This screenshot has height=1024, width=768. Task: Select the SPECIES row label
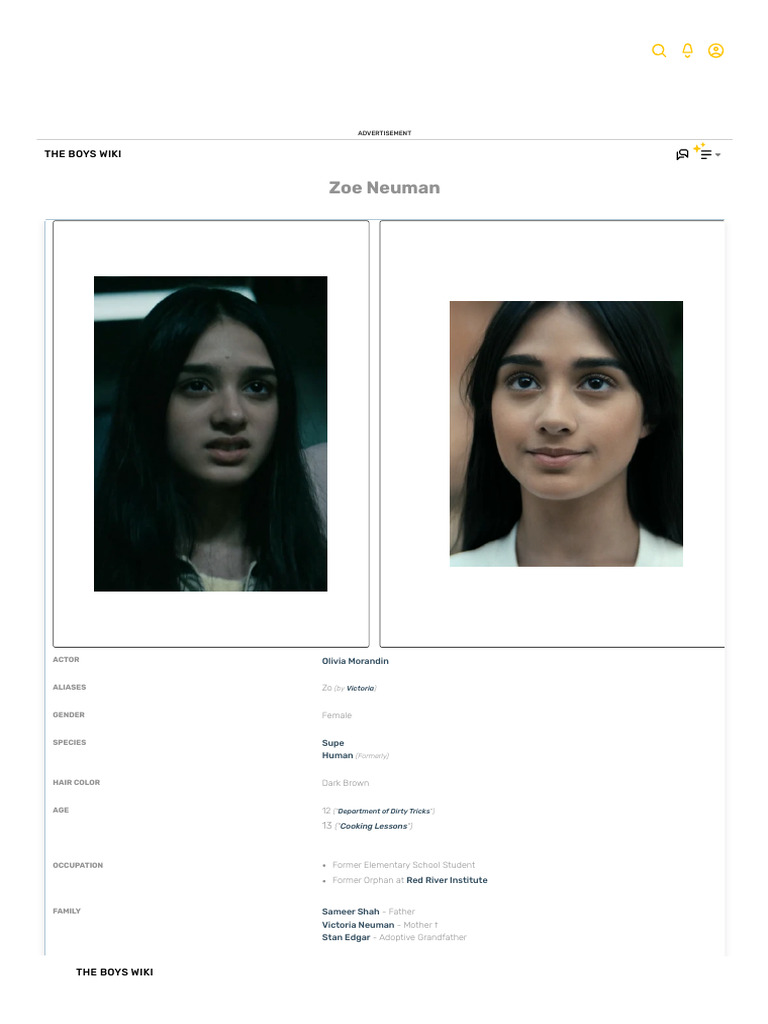click(69, 743)
